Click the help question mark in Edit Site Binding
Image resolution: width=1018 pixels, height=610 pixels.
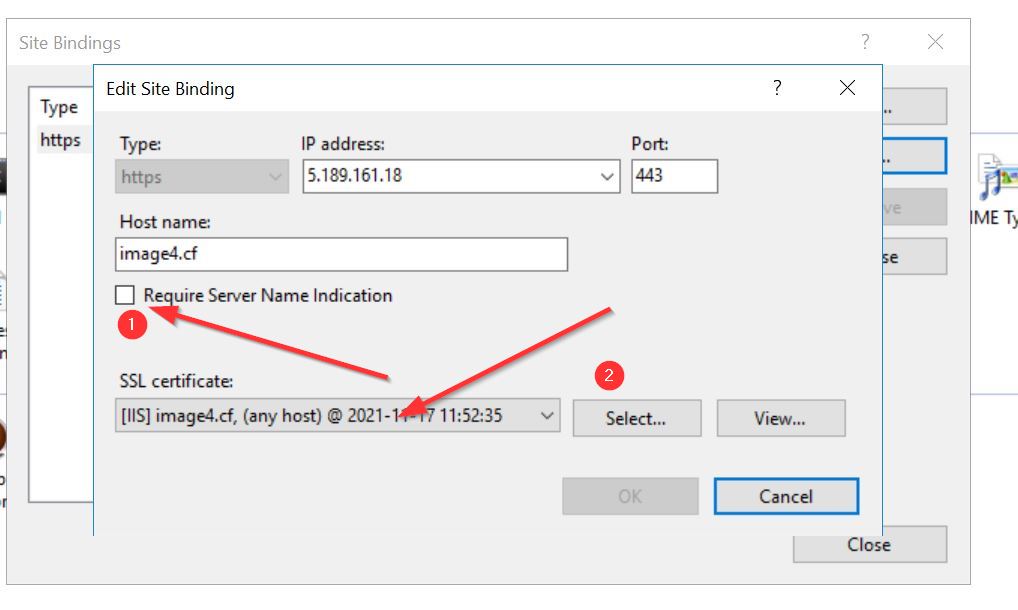(x=777, y=88)
